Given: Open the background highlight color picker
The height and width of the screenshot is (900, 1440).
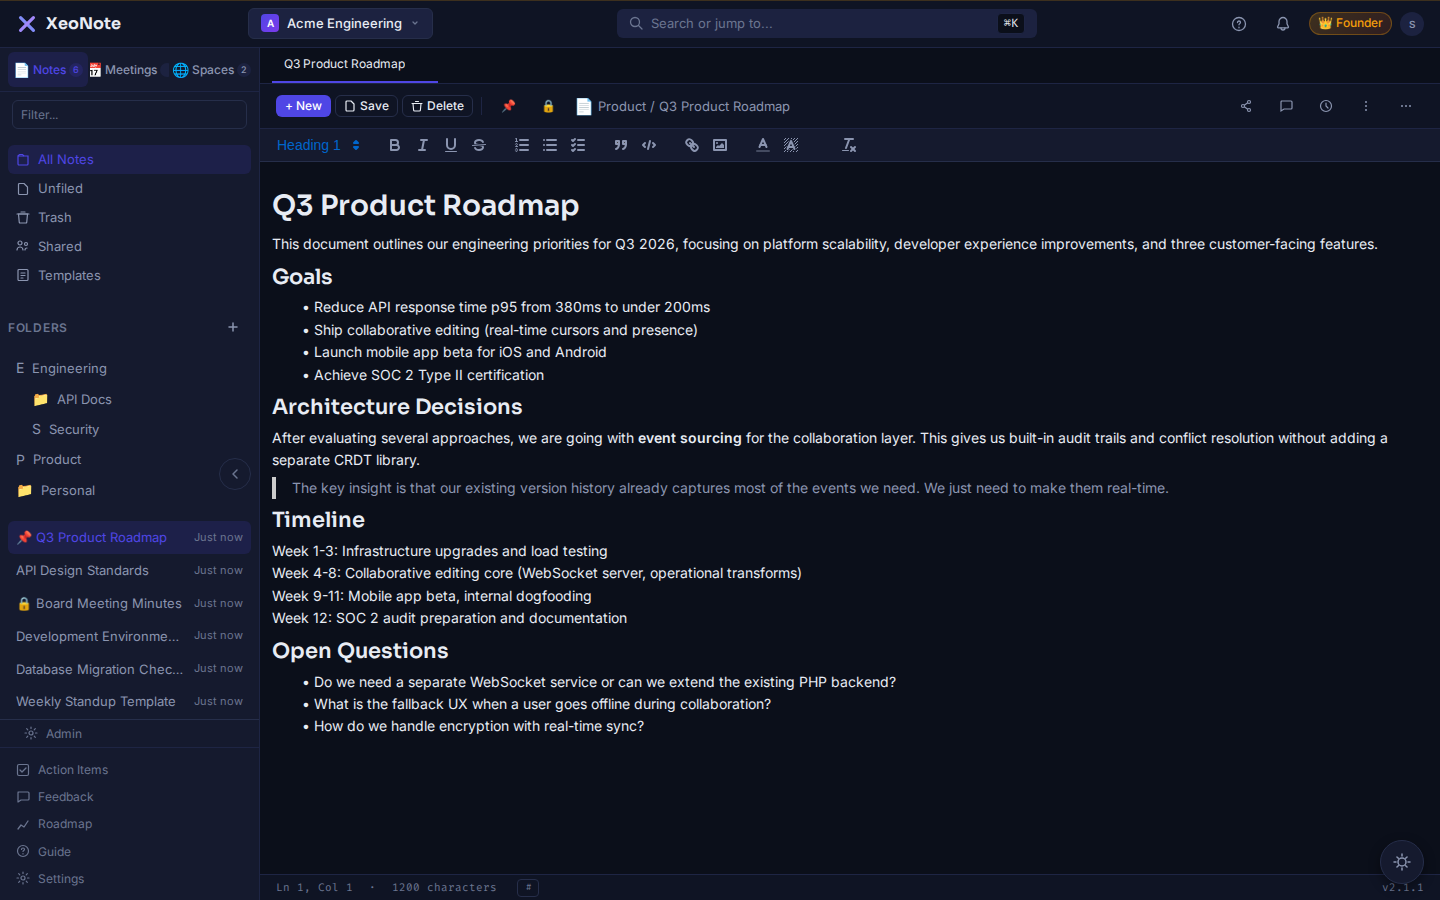Looking at the screenshot, I should tap(791, 145).
